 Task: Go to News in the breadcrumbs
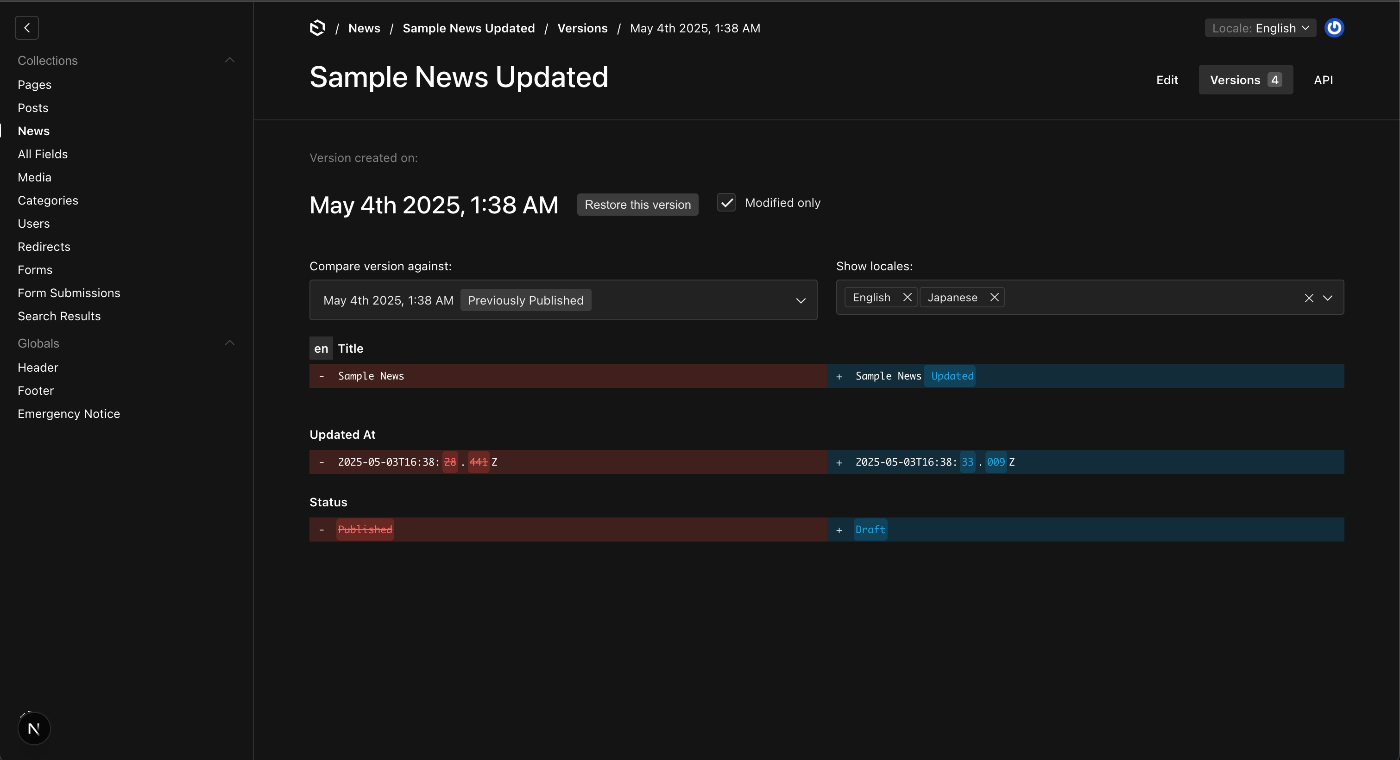[364, 28]
